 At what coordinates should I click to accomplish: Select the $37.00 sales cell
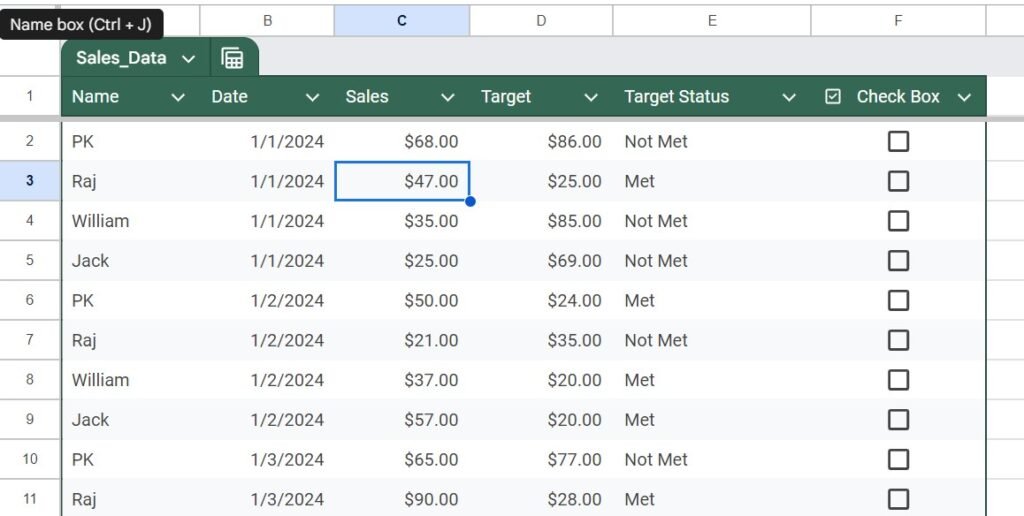[402, 379]
